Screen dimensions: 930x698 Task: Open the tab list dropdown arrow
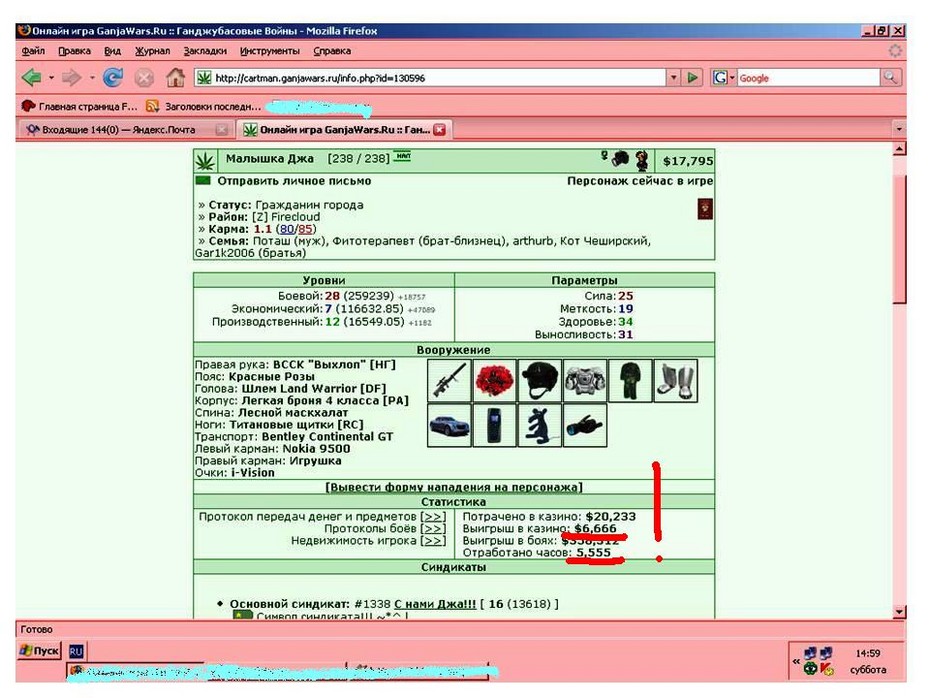click(899, 129)
